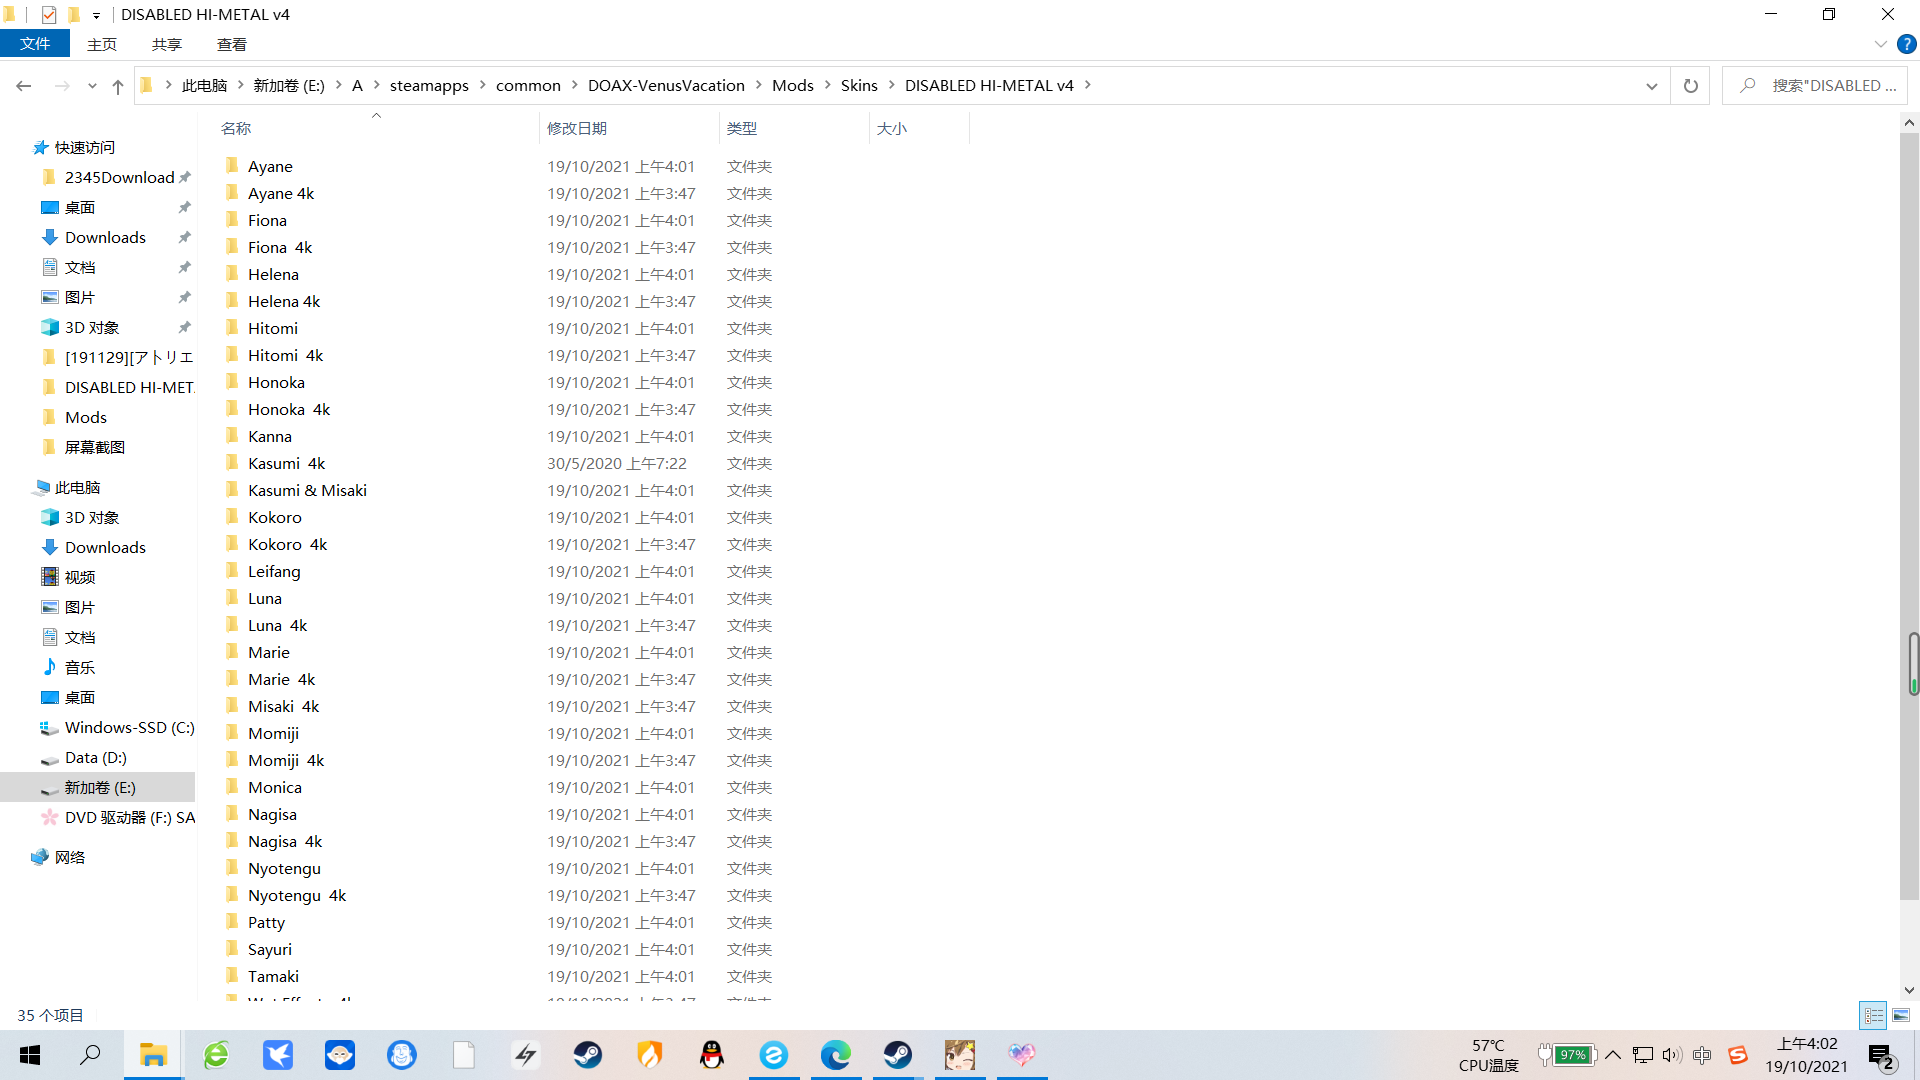Open File Explorer from the taskbar

pos(153,1055)
